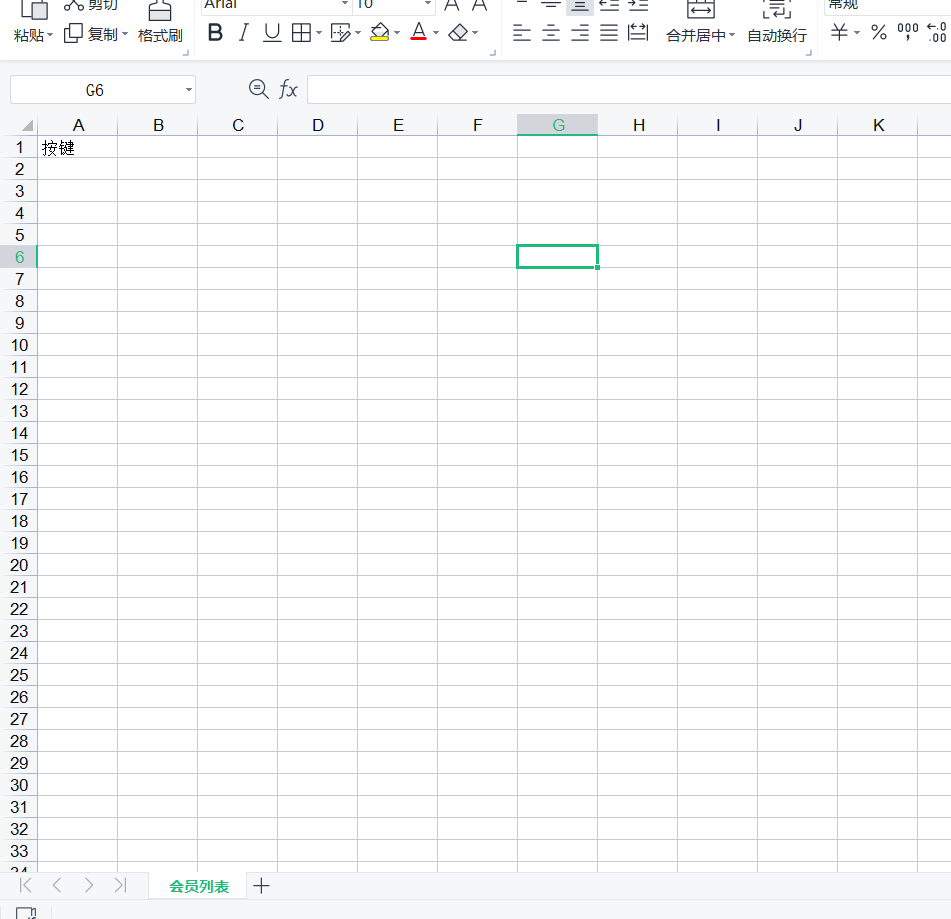Select the column G header
Viewport: 951px width, 919px height.
(x=558, y=125)
